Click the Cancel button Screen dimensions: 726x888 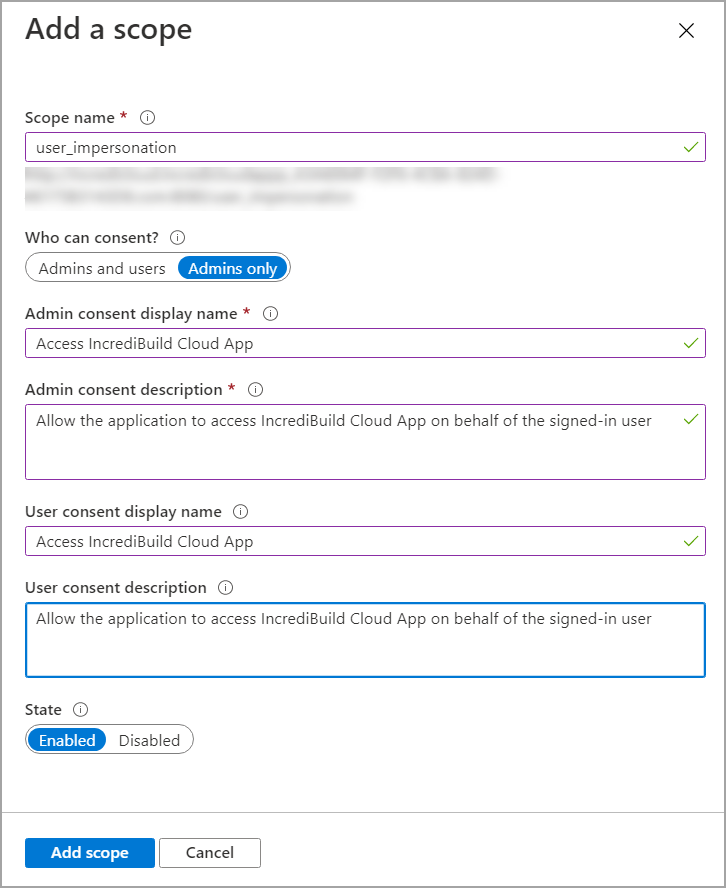pos(210,852)
